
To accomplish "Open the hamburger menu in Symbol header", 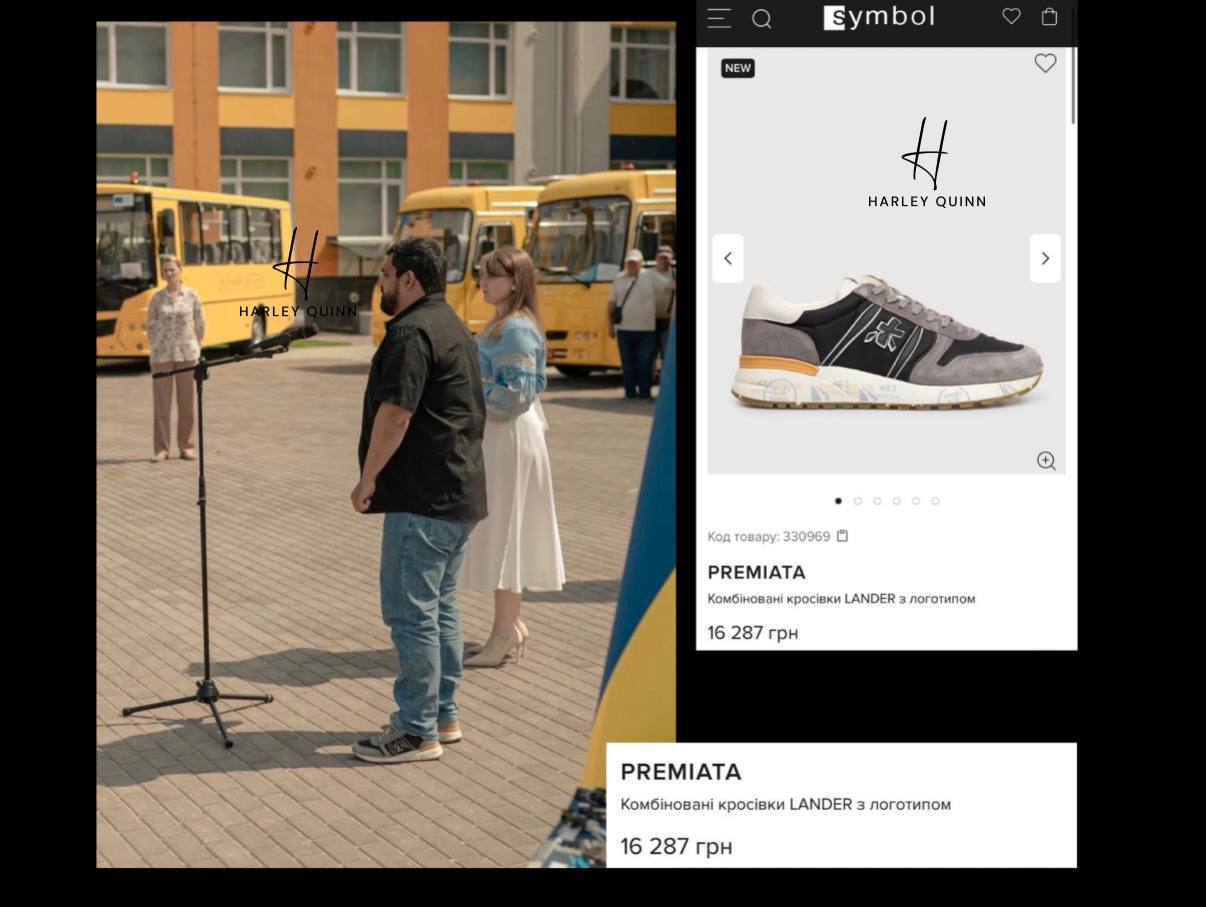I will coord(719,18).
